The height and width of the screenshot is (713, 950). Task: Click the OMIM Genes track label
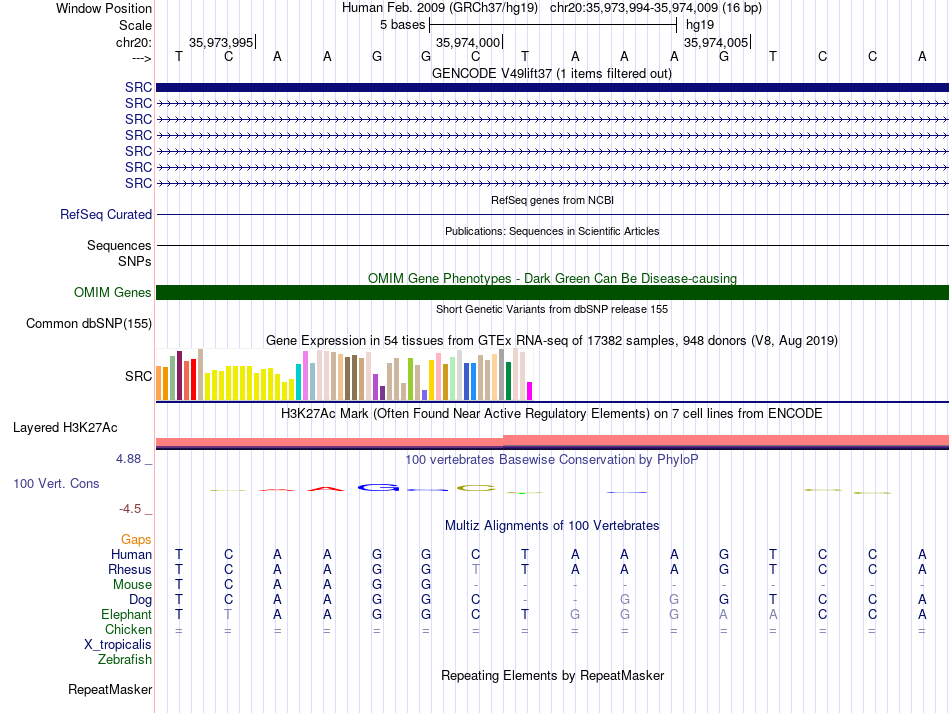[x=113, y=293]
